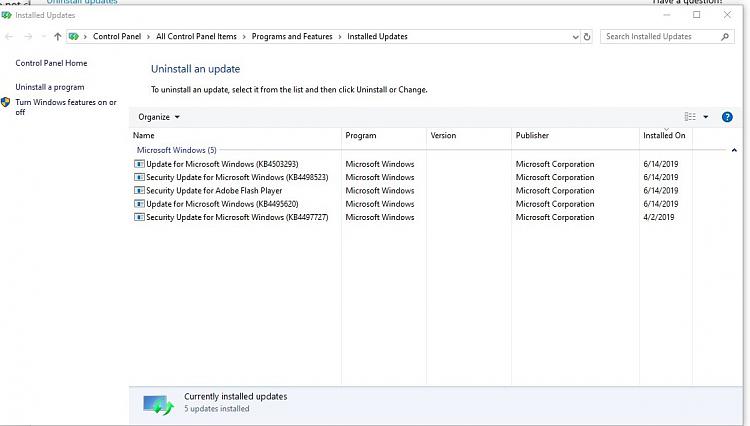Click the icon beside the KB4497727 update

[139, 218]
